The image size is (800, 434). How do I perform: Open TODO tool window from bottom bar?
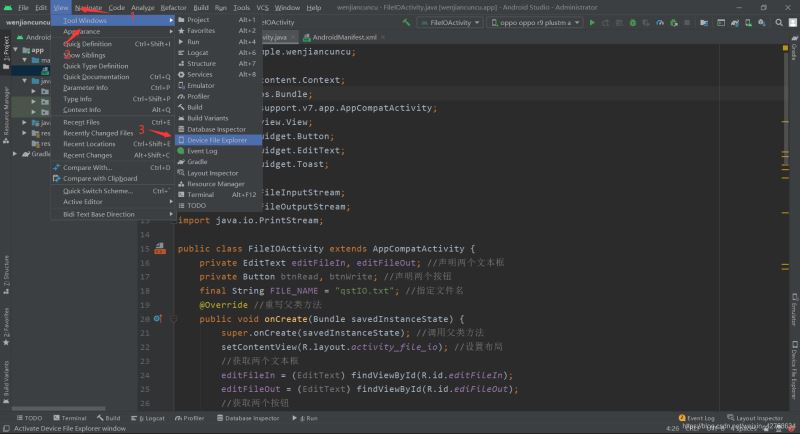(29, 418)
